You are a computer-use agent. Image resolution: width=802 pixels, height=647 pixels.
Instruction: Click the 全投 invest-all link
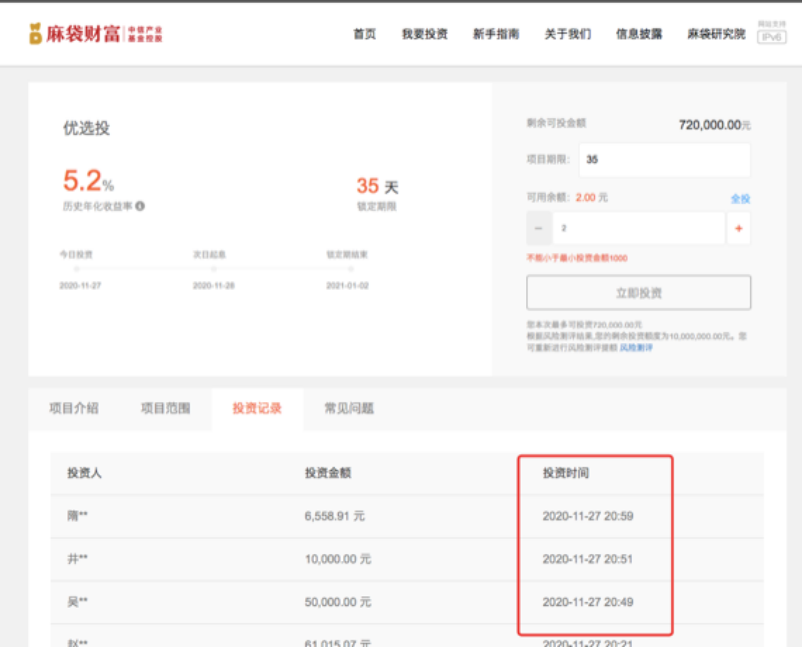tap(740, 198)
